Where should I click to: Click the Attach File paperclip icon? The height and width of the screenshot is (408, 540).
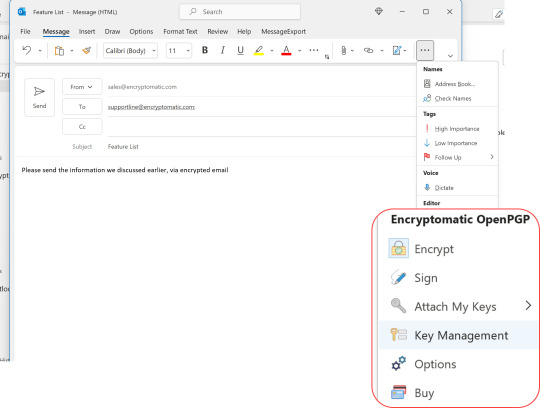click(x=343, y=51)
